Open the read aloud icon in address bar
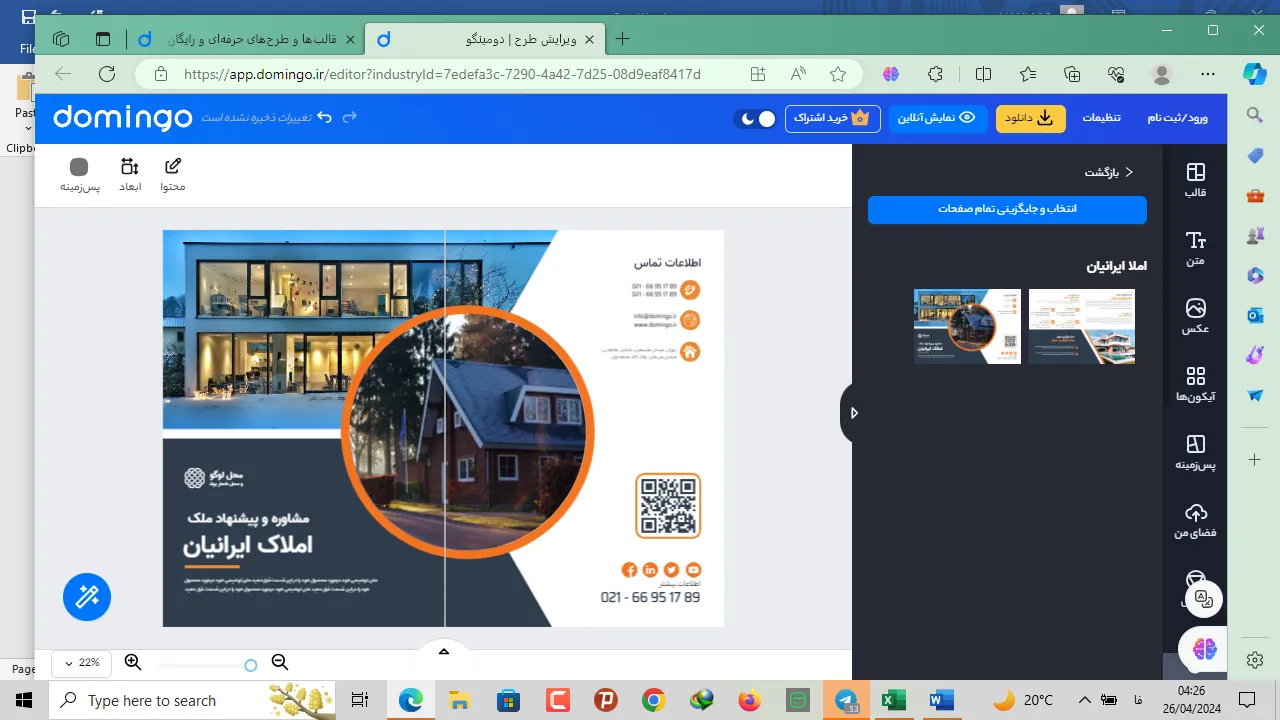The image size is (1280, 720). 798,74
